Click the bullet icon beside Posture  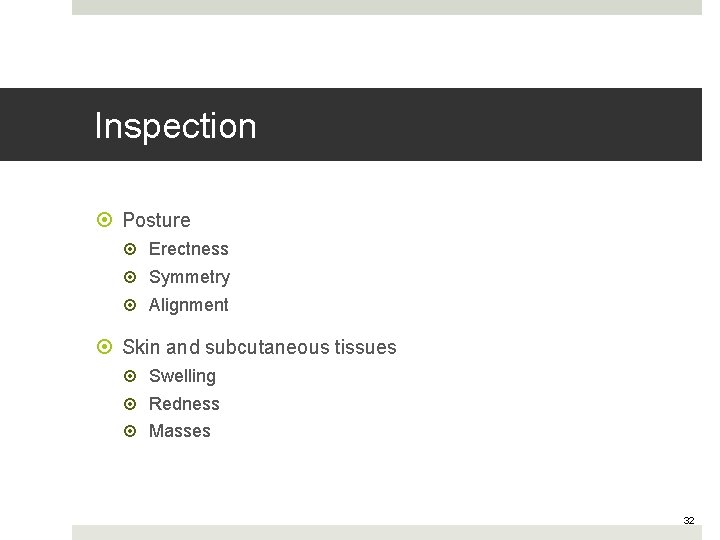(105, 219)
